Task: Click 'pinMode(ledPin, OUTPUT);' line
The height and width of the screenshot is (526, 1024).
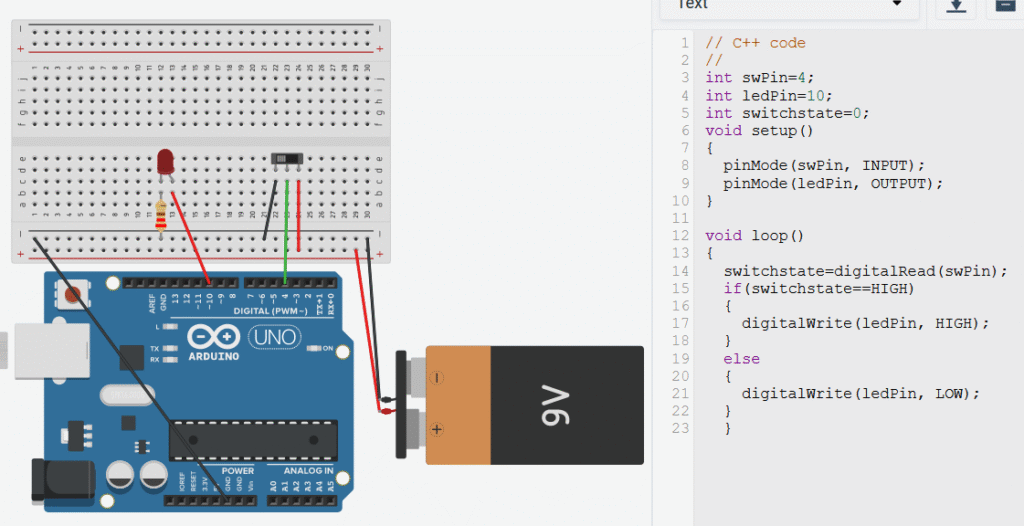Action: [833, 184]
